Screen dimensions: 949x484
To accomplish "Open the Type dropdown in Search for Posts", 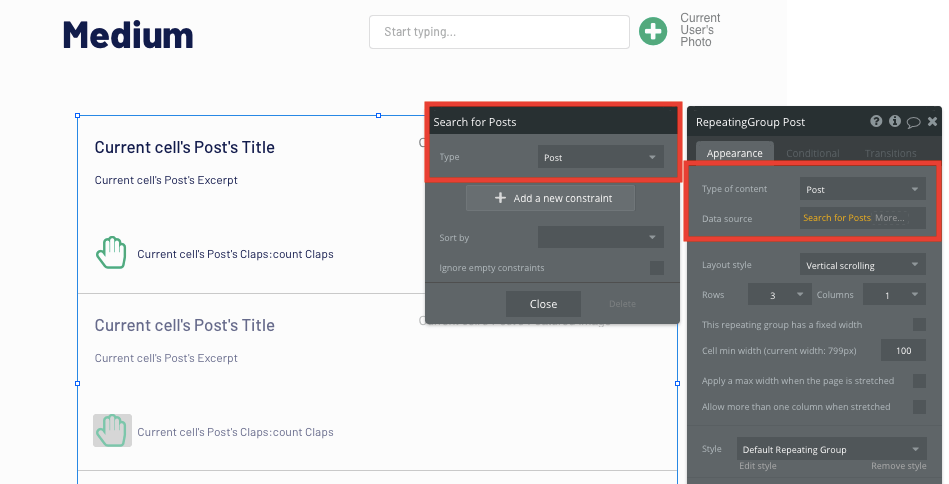I will [x=600, y=157].
